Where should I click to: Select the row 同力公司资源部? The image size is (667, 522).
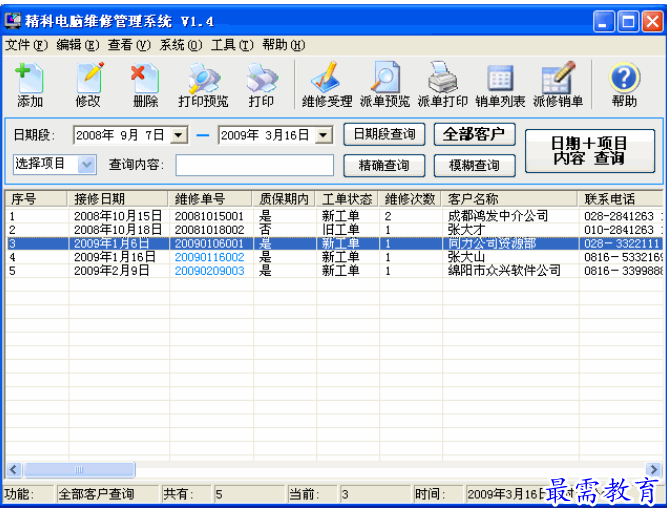pos(334,243)
